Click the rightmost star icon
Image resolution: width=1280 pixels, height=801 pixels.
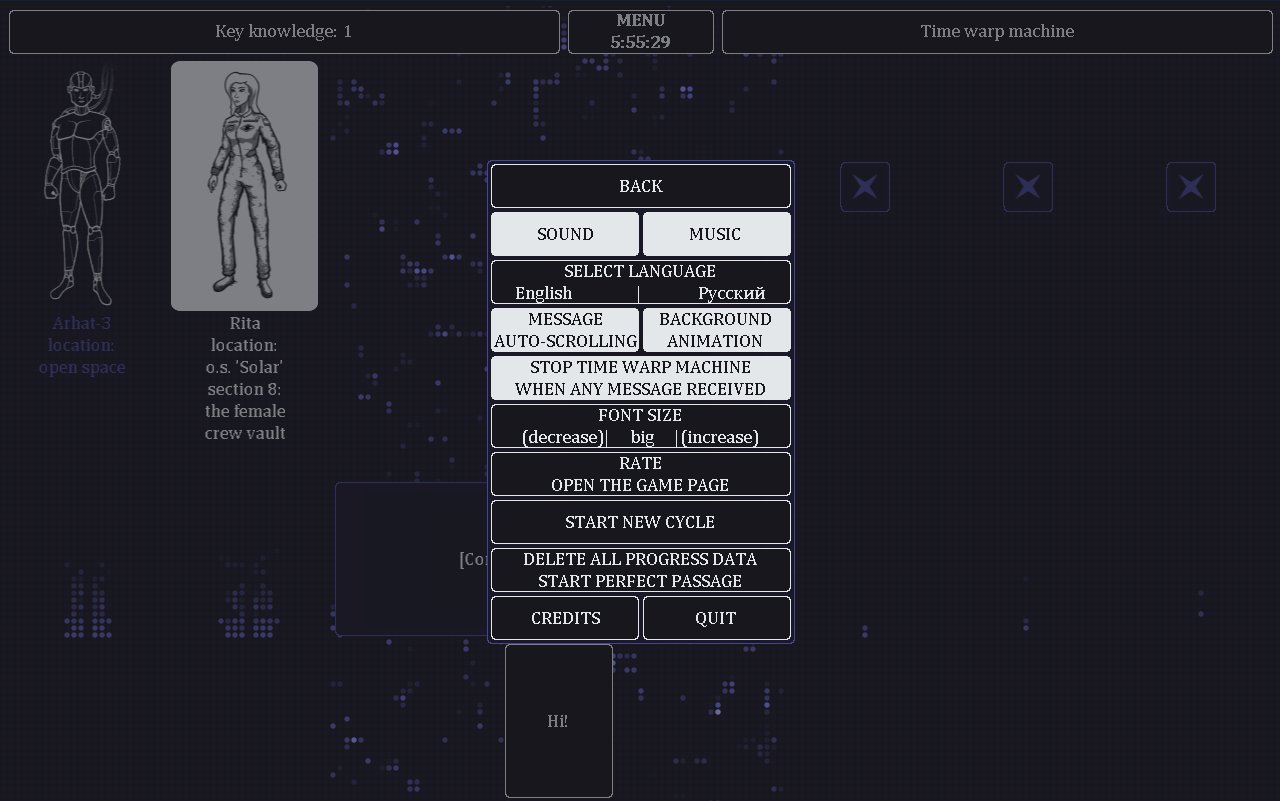point(1191,187)
